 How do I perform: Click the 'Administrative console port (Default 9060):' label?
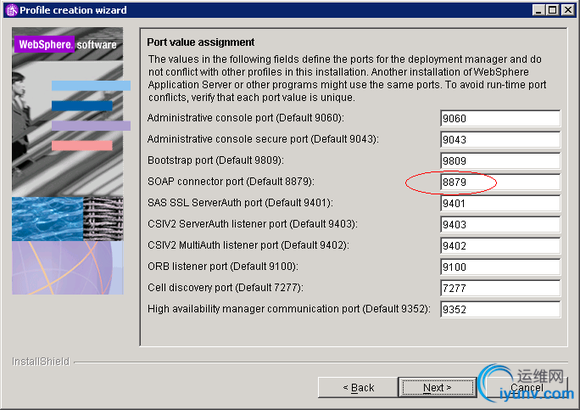coord(246,118)
